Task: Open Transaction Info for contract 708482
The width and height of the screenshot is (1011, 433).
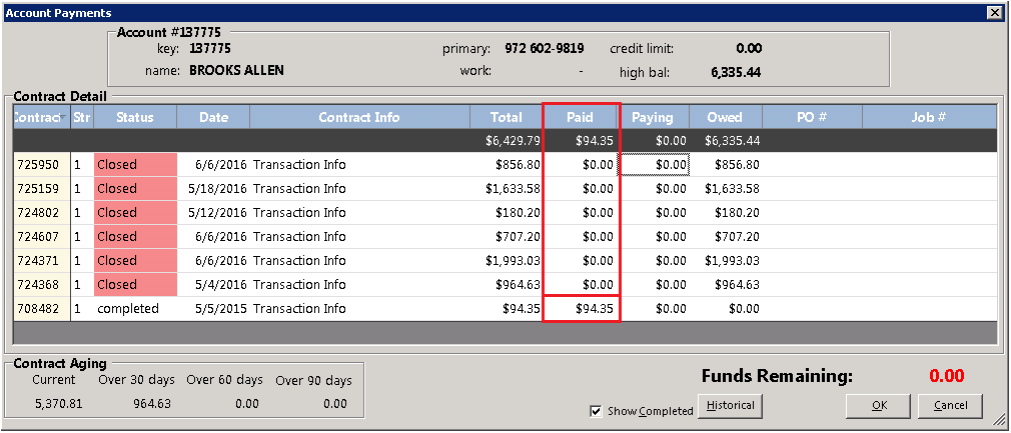Action: tap(299, 309)
